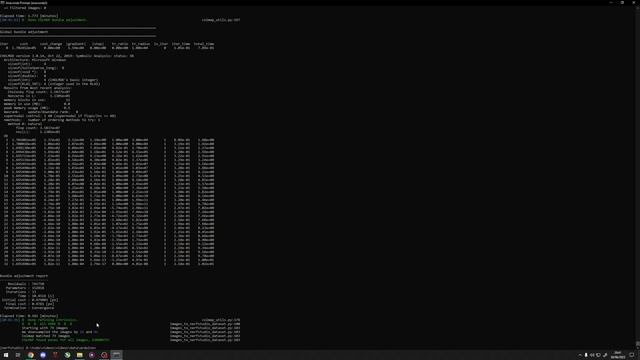Click the 'cost_change' column header
Viewport: 640px width, 360px height.
click(51, 44)
